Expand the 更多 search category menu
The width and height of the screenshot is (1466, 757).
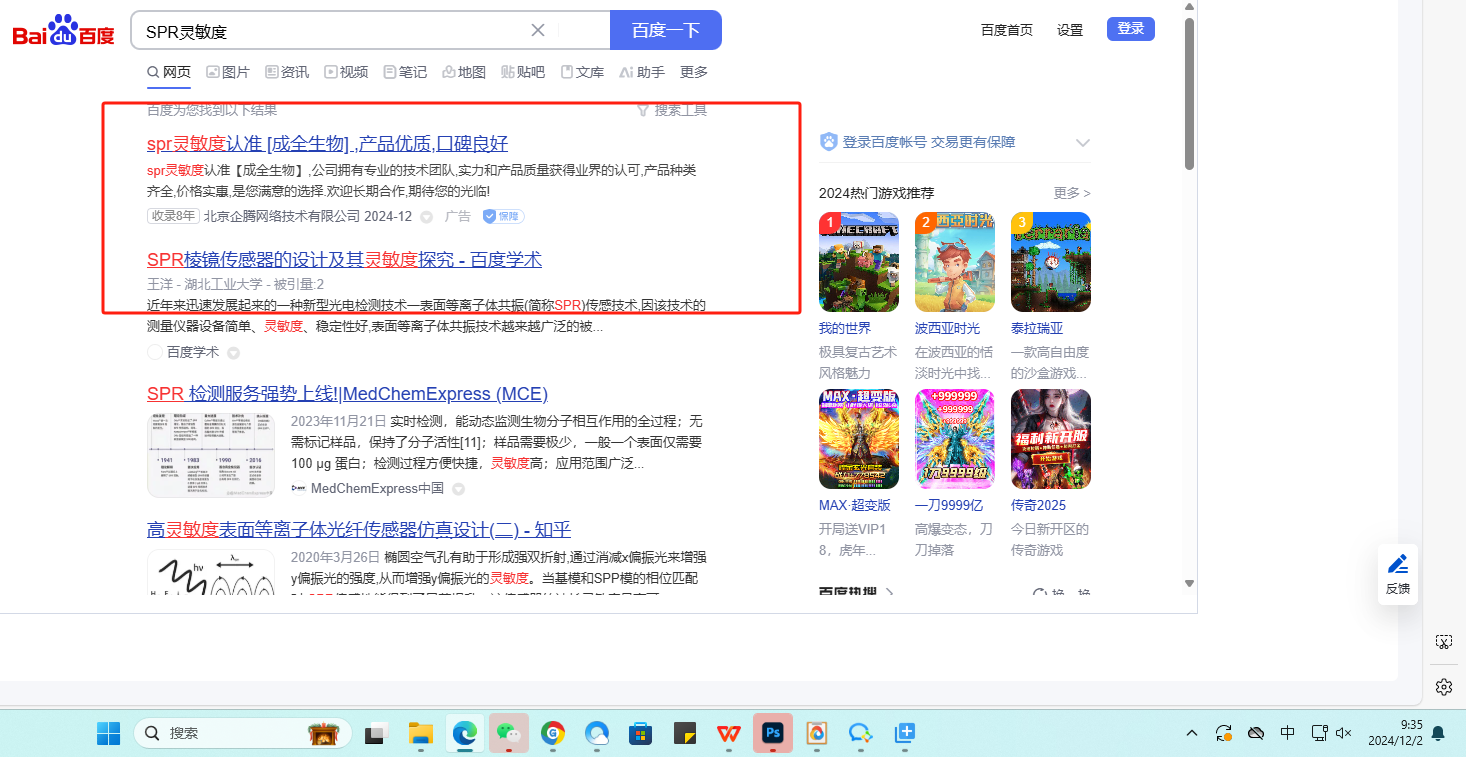[x=694, y=72]
